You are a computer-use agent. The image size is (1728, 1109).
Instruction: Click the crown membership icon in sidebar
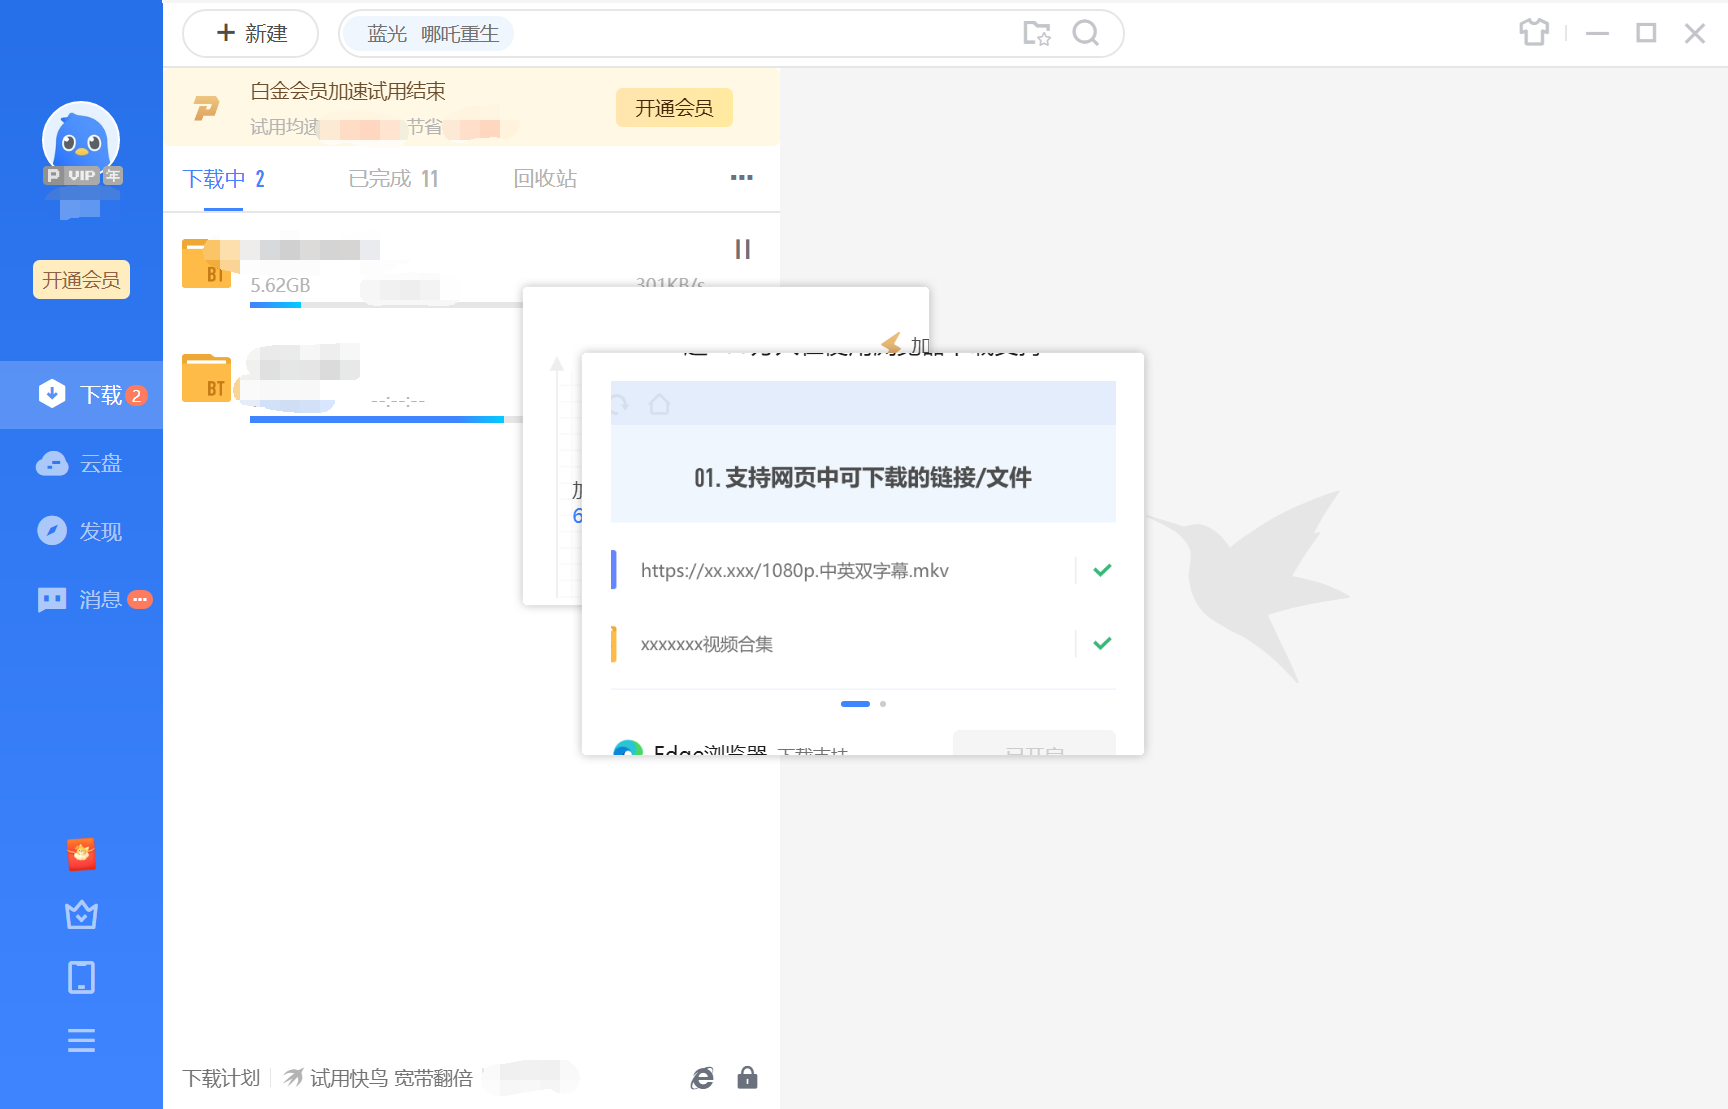click(x=81, y=915)
